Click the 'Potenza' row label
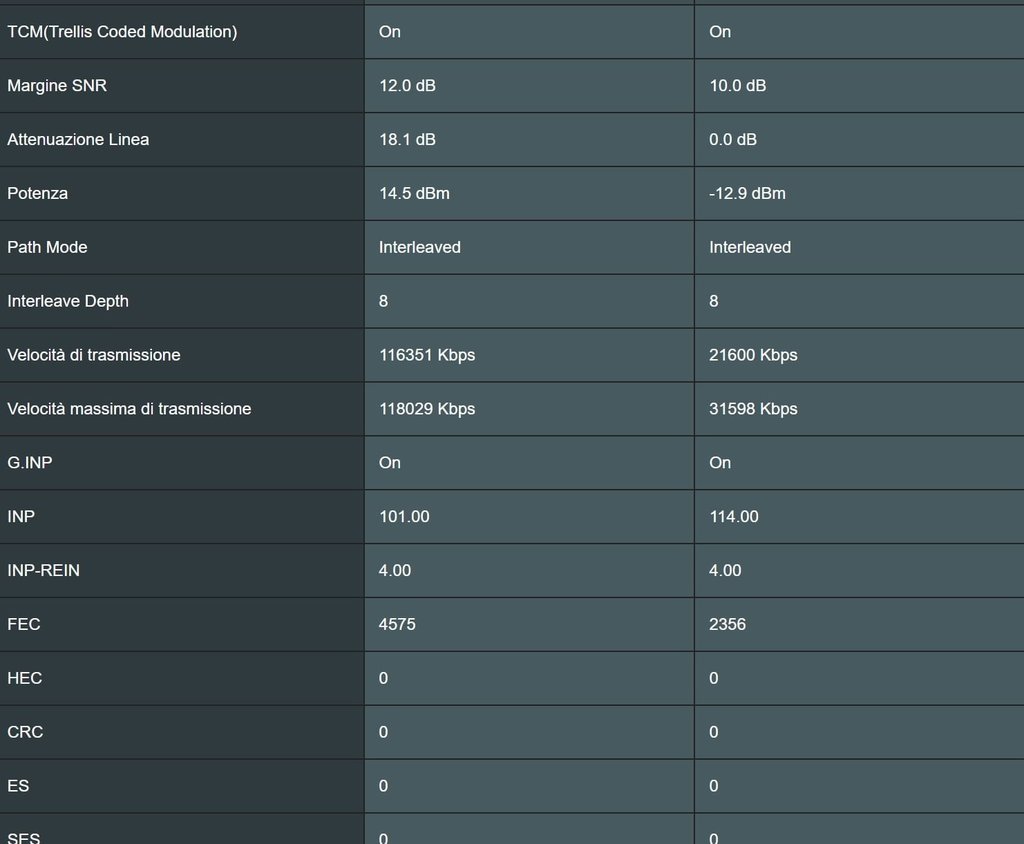Screen dimensions: 1024x844 [37, 193]
